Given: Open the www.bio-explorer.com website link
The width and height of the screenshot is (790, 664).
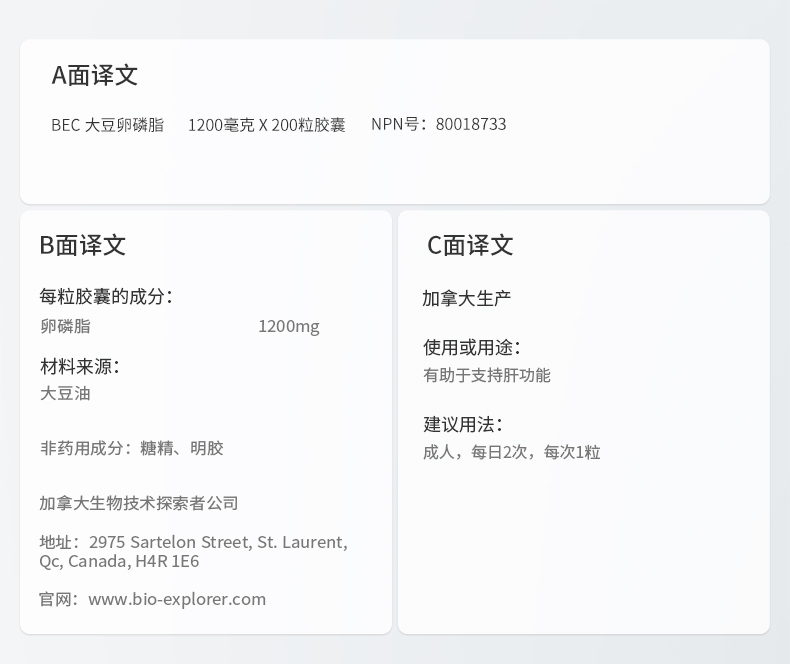Looking at the screenshot, I should tap(177, 599).
